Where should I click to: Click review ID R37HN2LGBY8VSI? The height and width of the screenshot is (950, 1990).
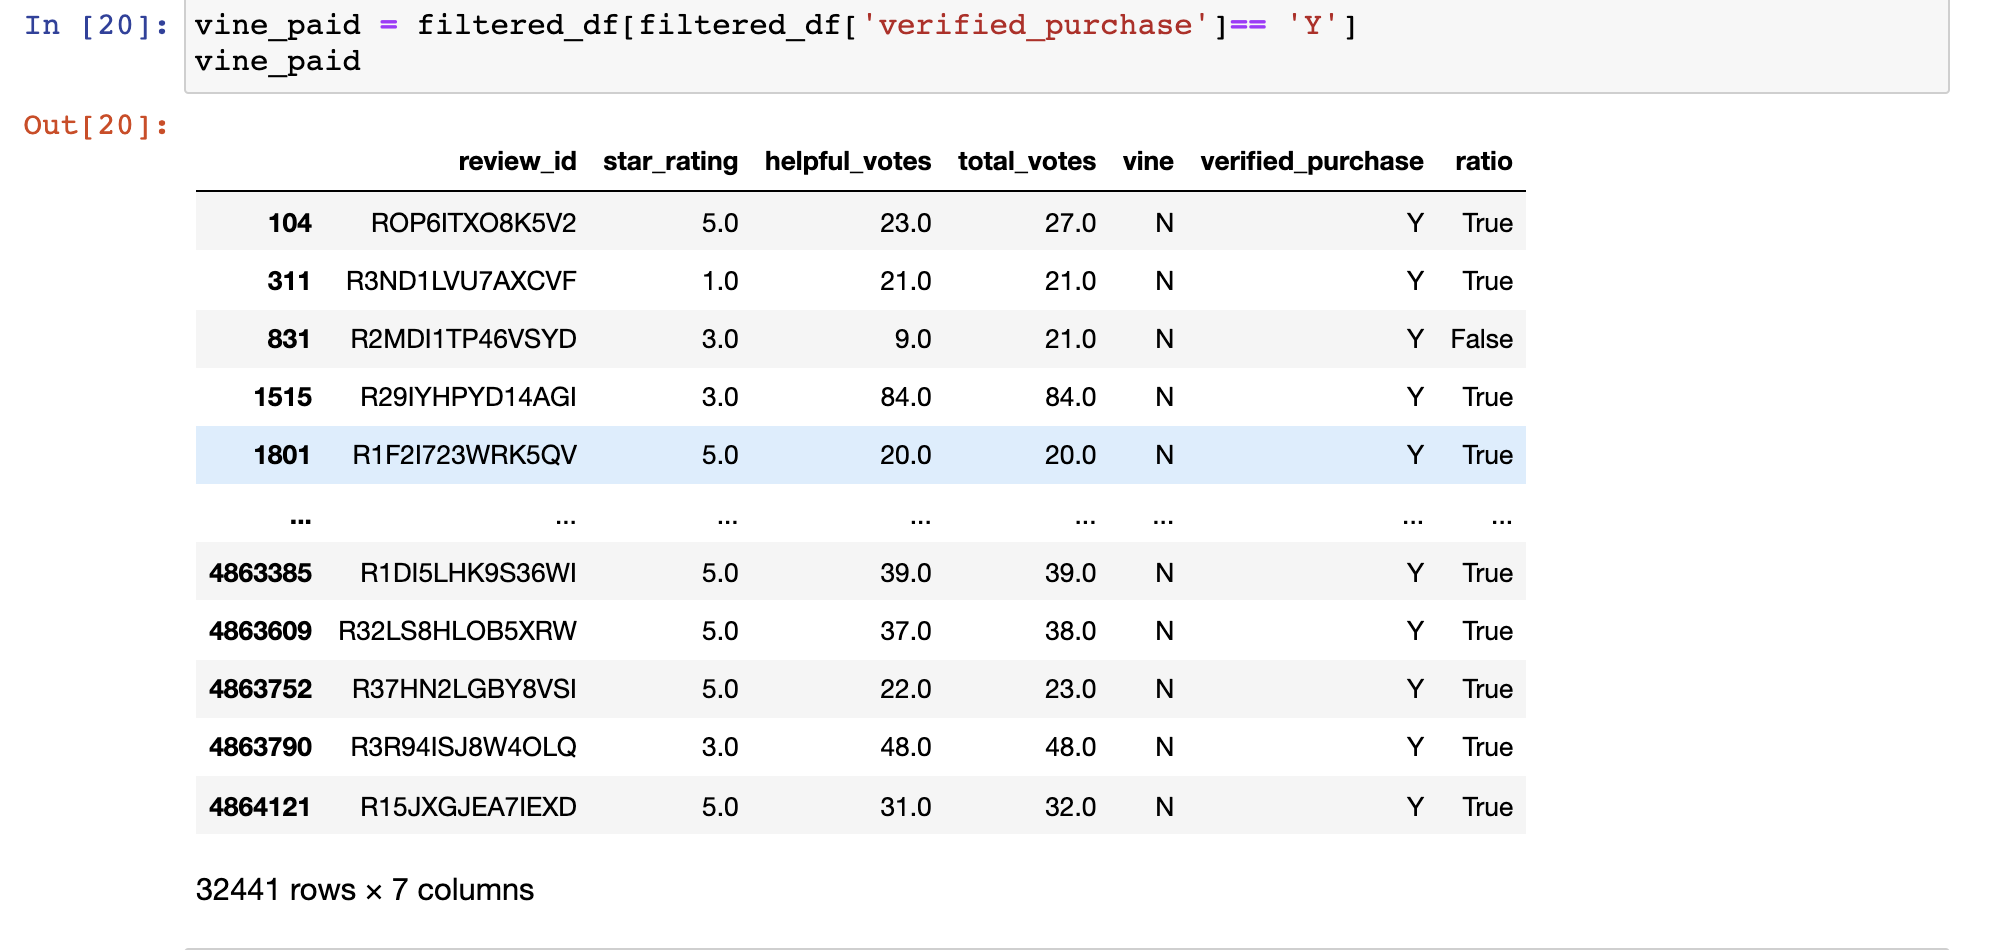click(464, 689)
